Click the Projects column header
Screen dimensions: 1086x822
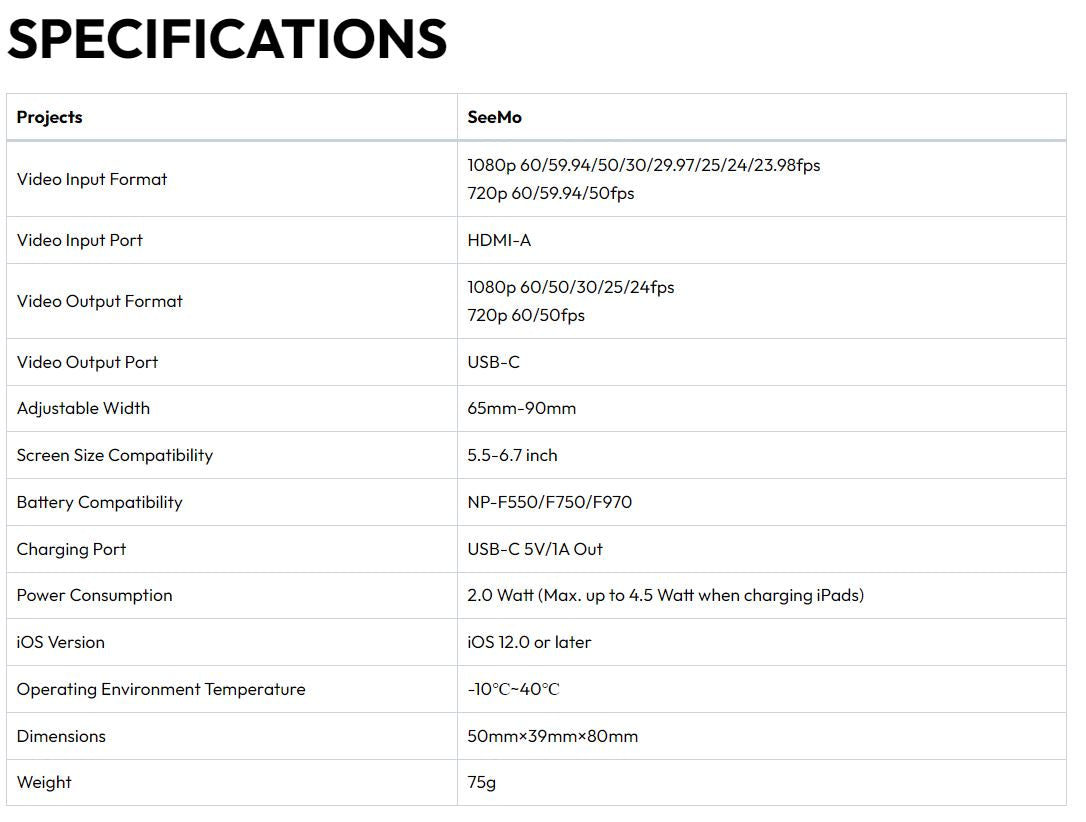pos(50,117)
